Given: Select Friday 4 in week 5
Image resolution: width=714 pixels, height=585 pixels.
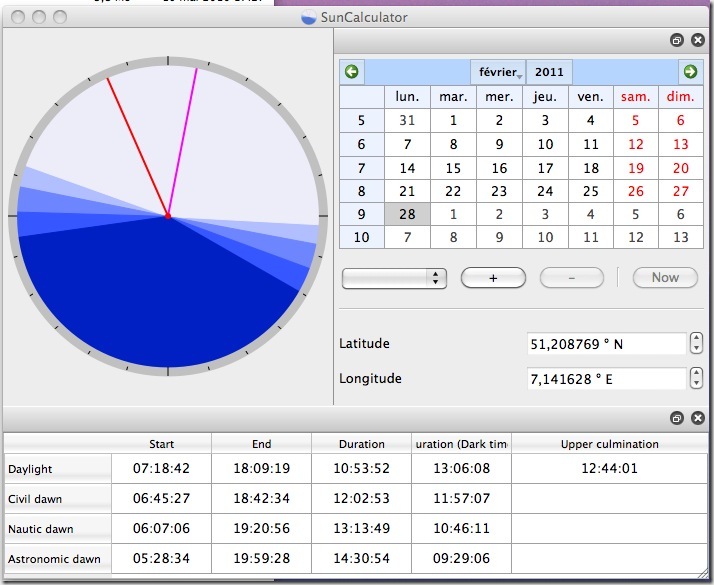Looking at the screenshot, I should (x=591, y=120).
